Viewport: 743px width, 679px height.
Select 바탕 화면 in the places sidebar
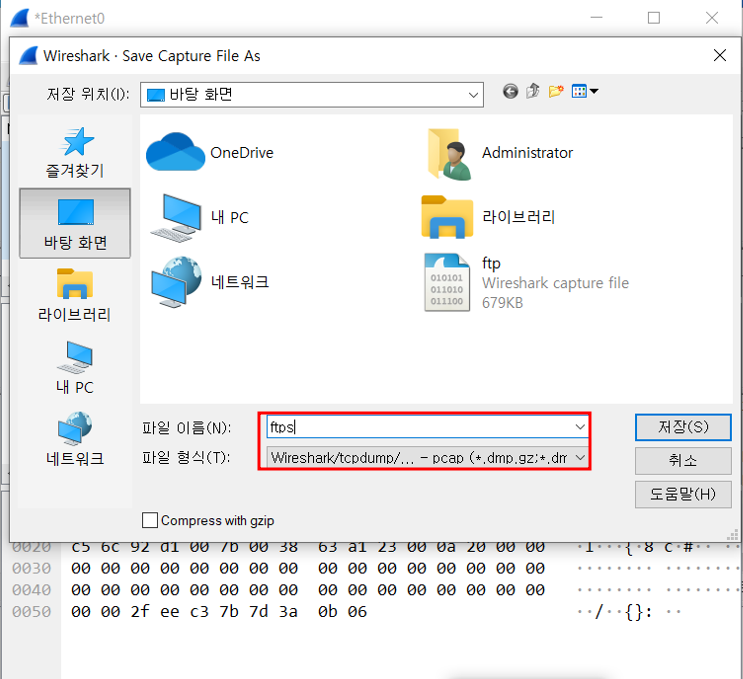click(75, 223)
